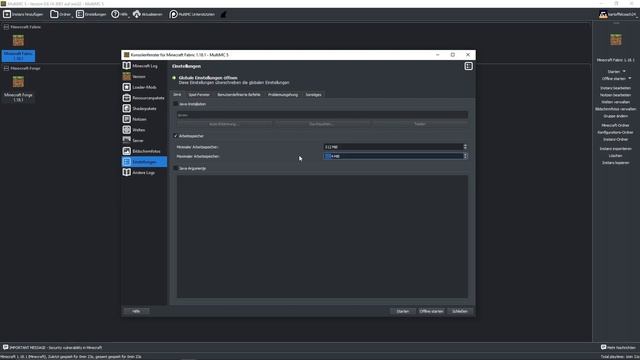Click the IMPORTANT MESSAGE news icon
The image size is (640, 360).
click(5, 347)
